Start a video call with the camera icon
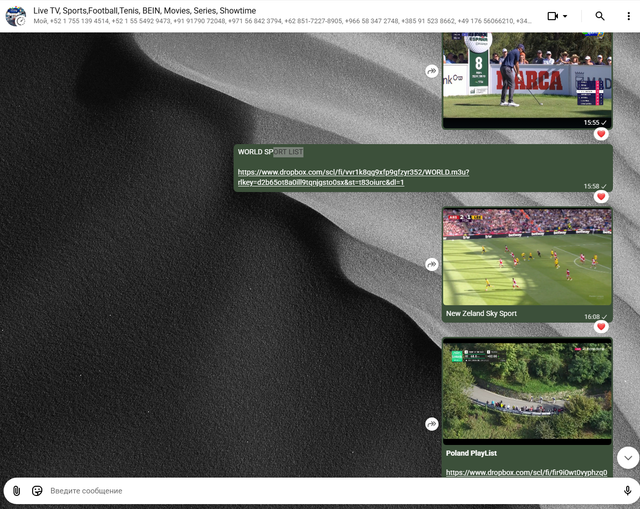The height and width of the screenshot is (509, 640). click(x=552, y=16)
